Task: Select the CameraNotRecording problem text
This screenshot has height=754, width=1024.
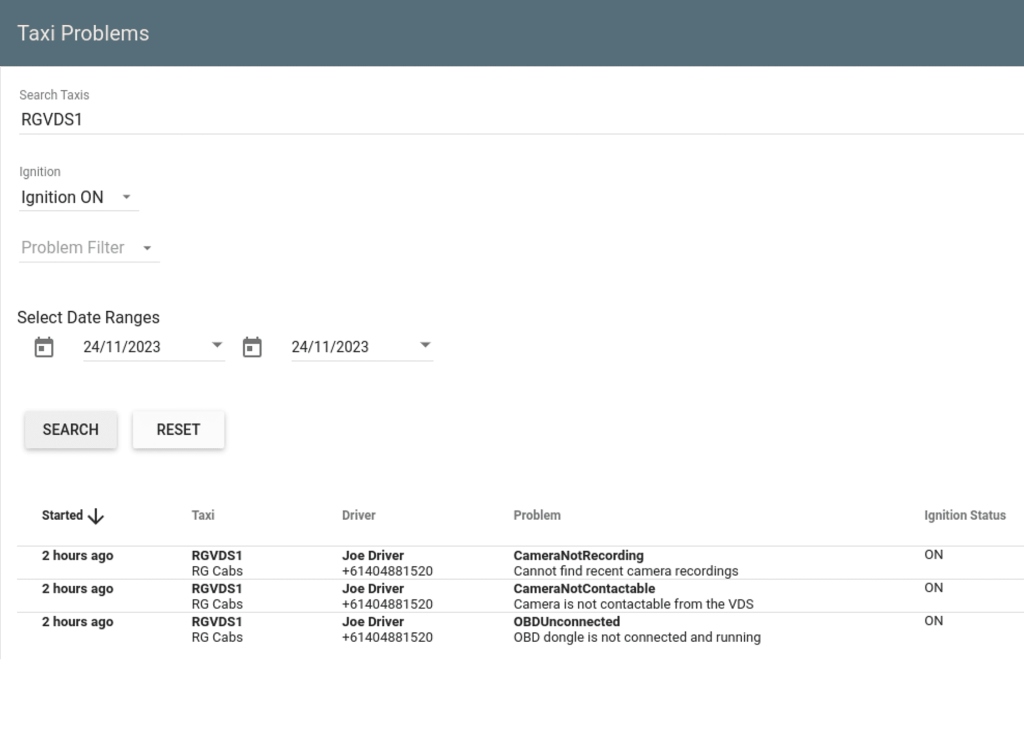Action: 579,556
